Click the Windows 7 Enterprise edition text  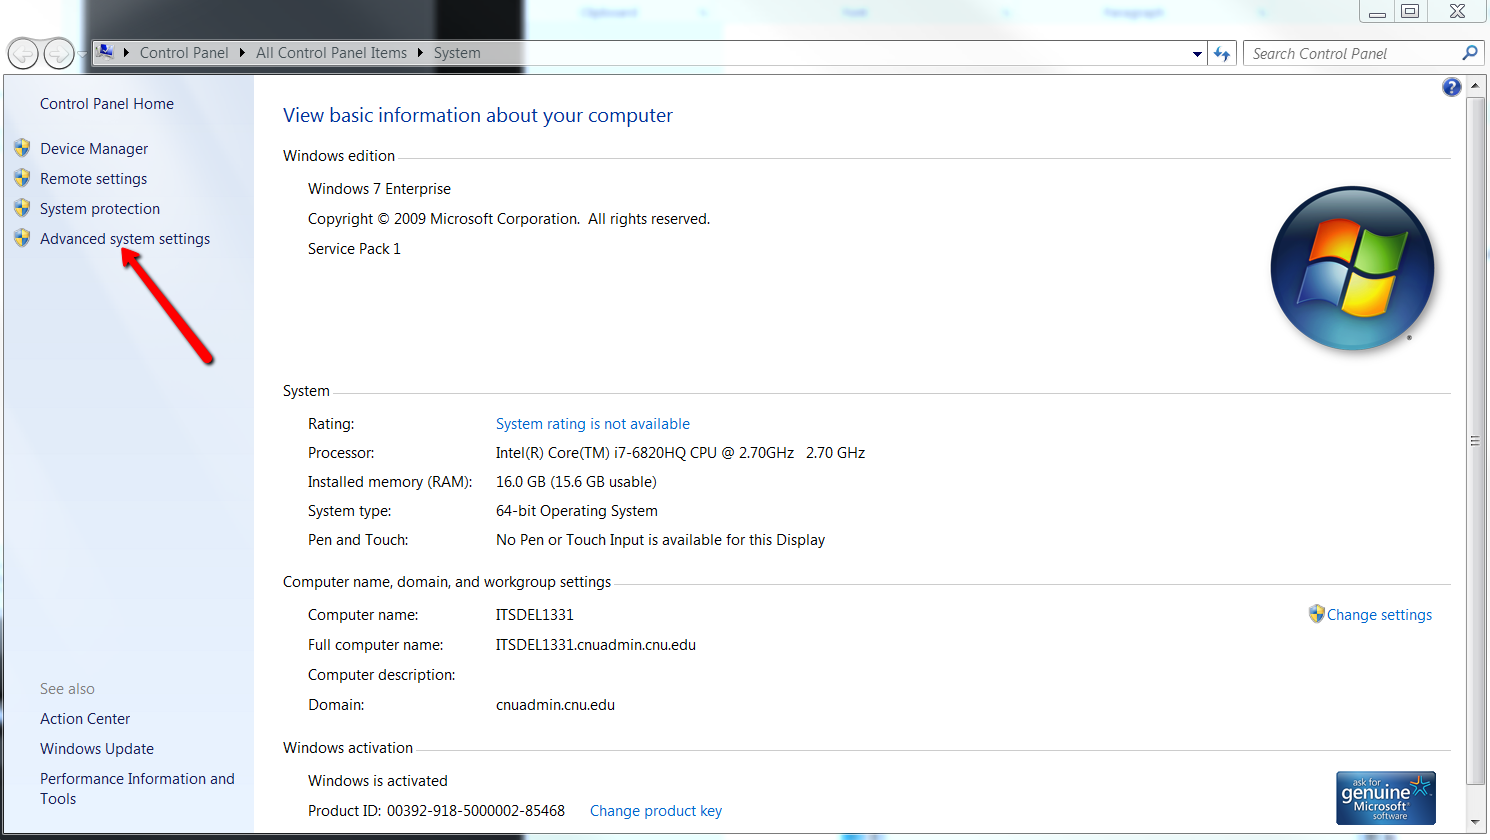(x=379, y=189)
